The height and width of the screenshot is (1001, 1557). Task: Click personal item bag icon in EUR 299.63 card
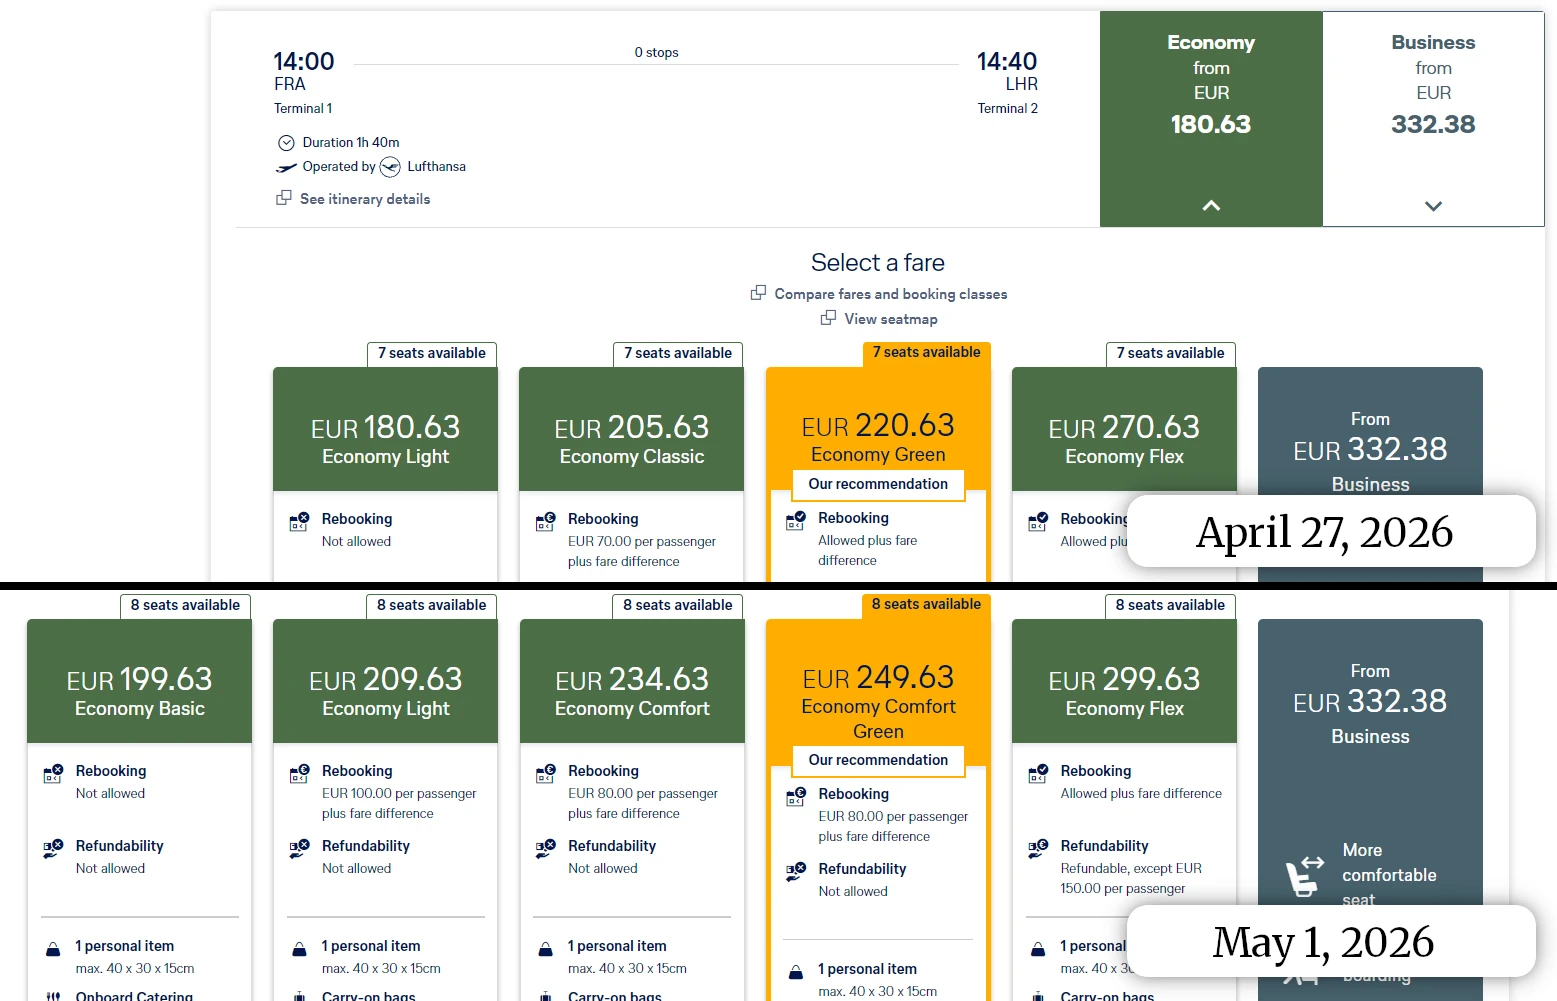pos(1038,949)
